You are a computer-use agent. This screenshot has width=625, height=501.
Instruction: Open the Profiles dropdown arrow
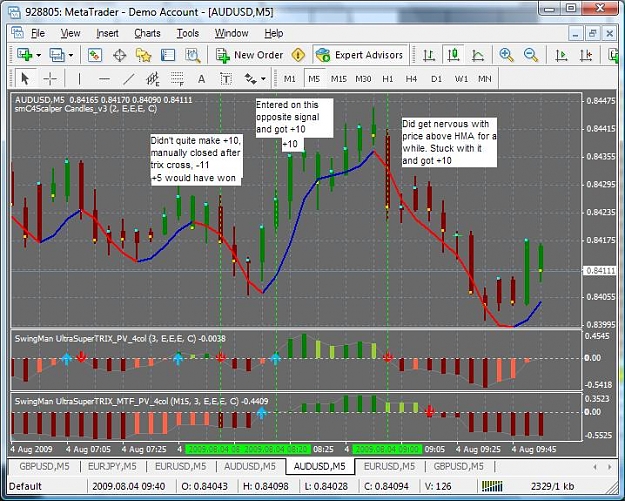click(x=71, y=55)
